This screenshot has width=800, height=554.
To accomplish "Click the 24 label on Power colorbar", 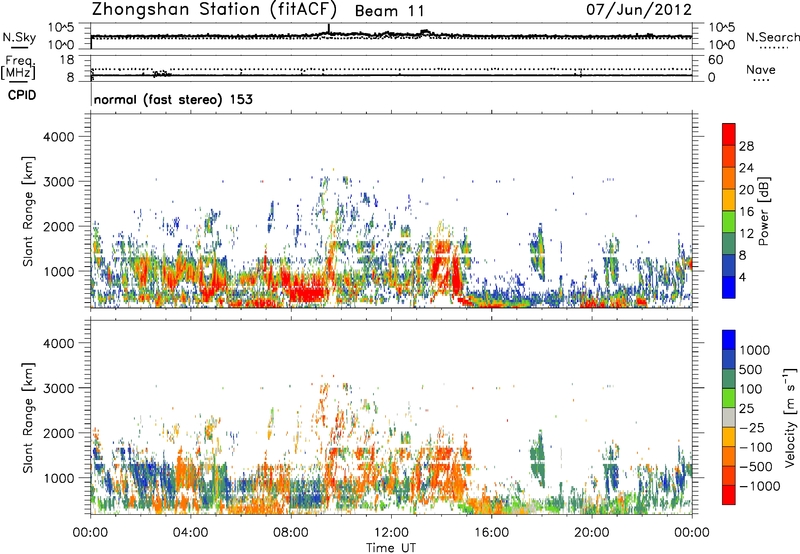I will (746, 168).
